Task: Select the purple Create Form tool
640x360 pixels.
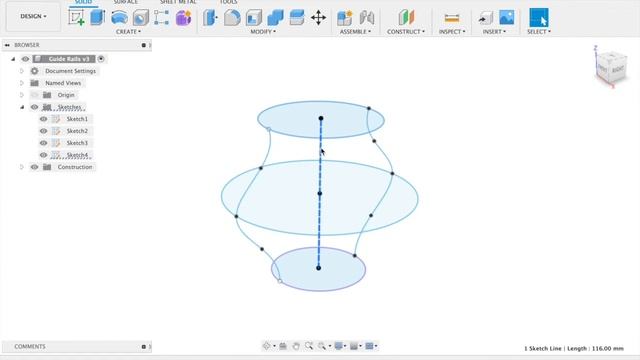Action: 183,18
